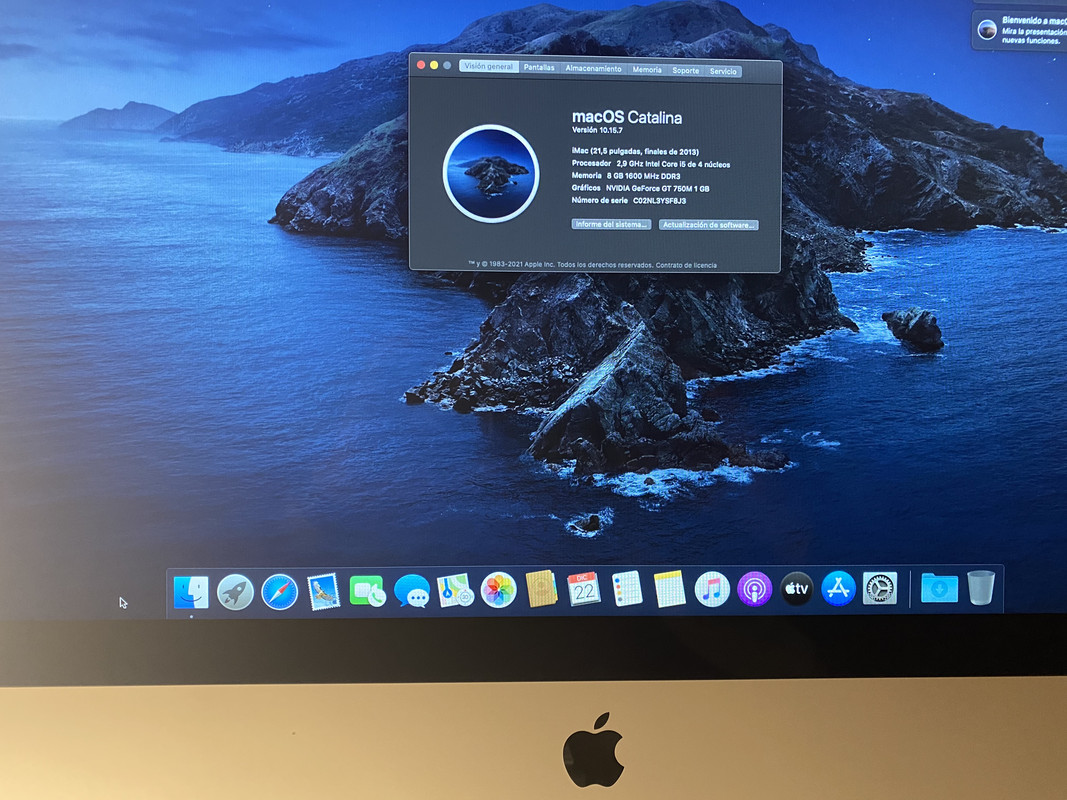Screen dimensions: 1067x800
Task: Open Maps in the Dock
Action: tap(455, 590)
